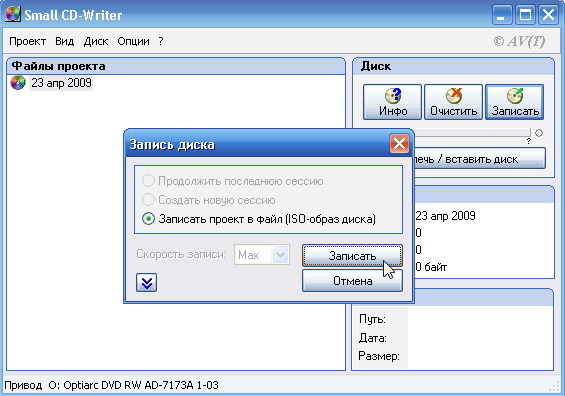This screenshot has height=396, width=565.
Task: Open the Проект menu
Action: click(x=27, y=41)
